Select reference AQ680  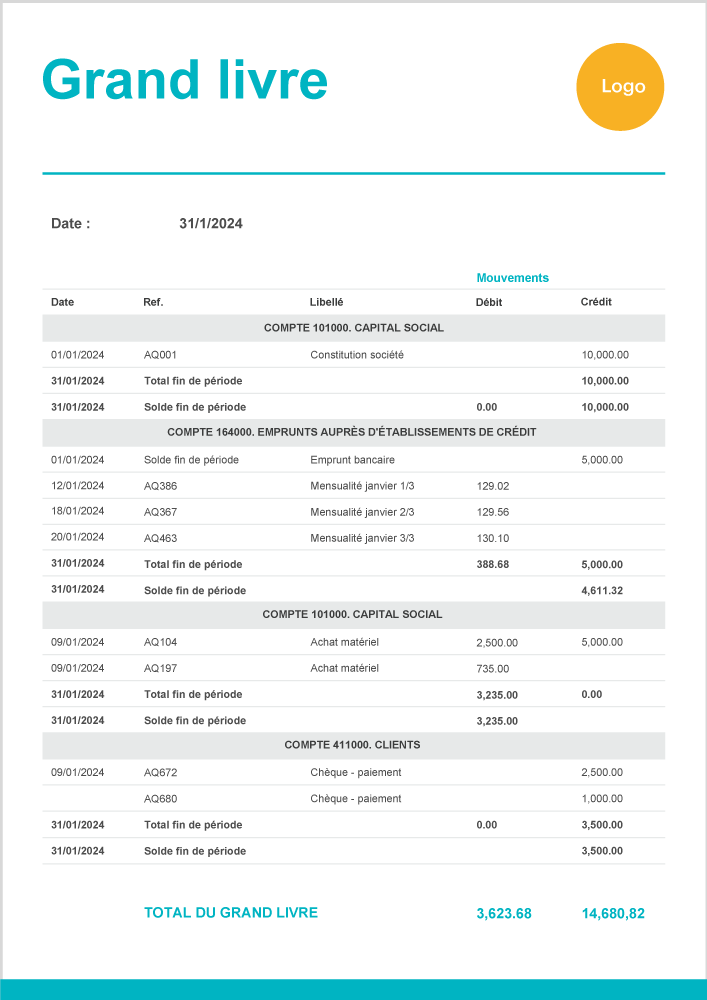(x=160, y=799)
